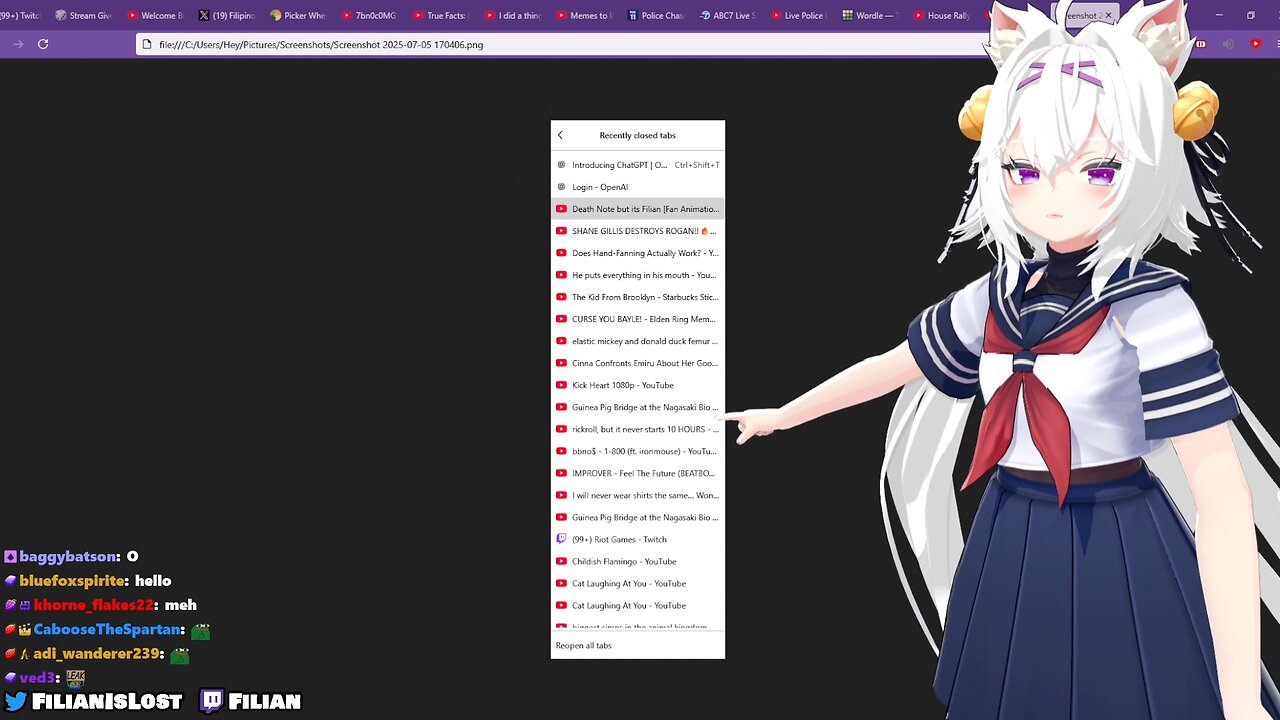
Task: Switch to the Police Chas tab
Action: (655, 15)
